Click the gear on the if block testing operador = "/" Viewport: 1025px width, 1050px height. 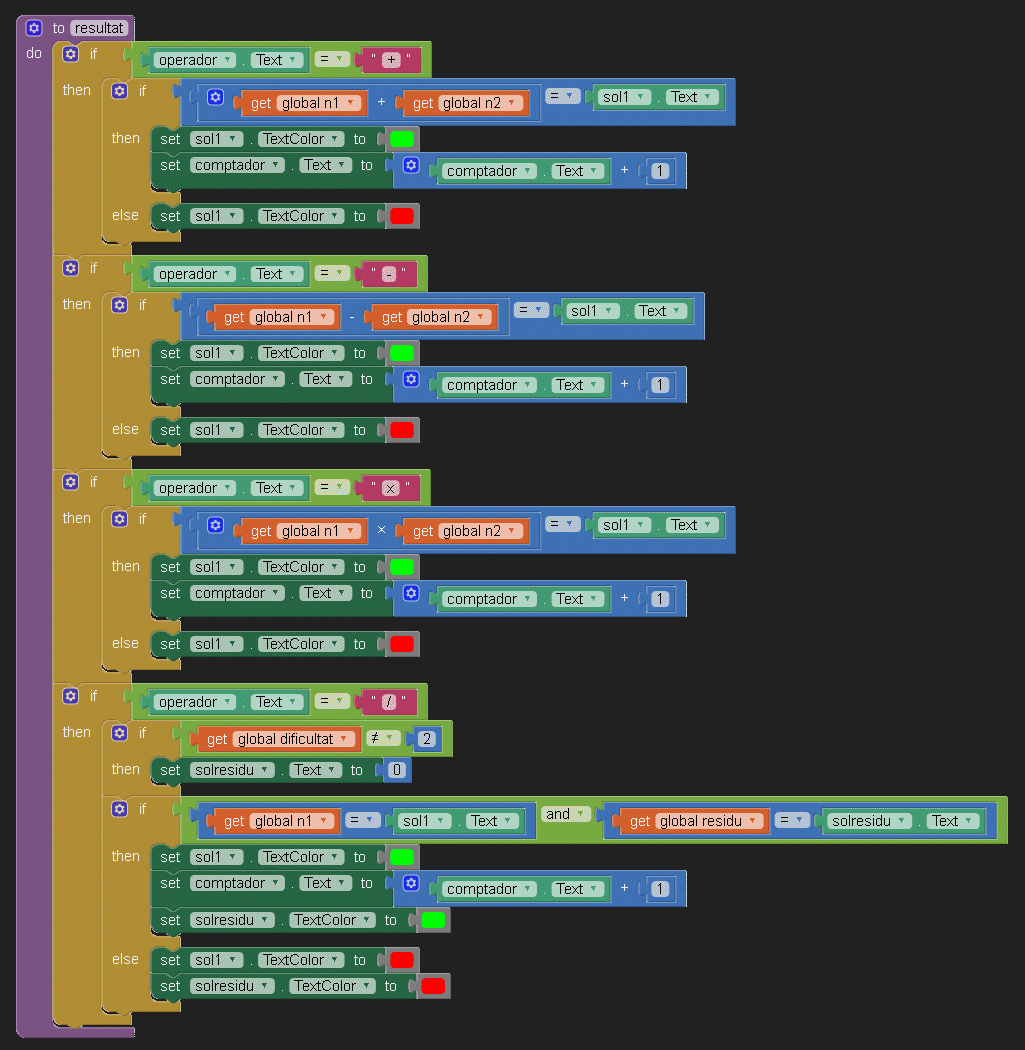71,696
